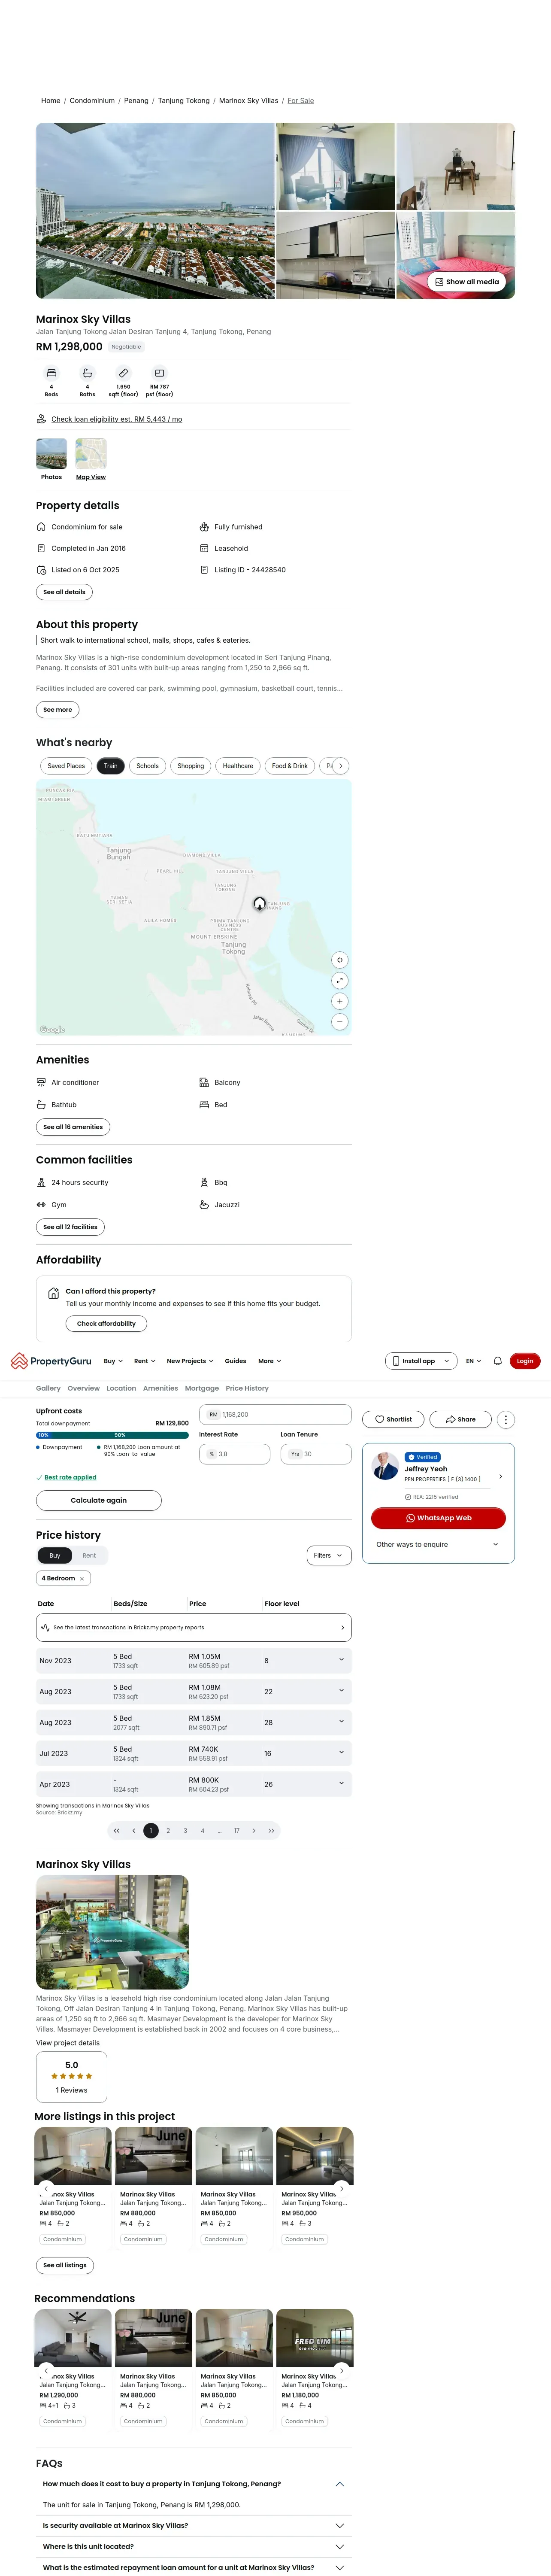Open the notifications bell
Screen dimensions: 551x2576
(497, 1361)
